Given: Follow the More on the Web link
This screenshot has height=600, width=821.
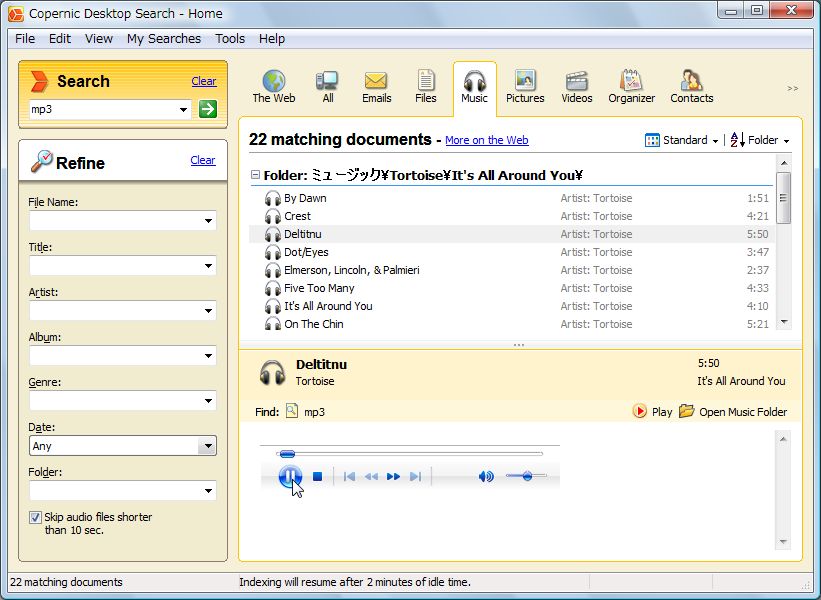Looking at the screenshot, I should 486,140.
